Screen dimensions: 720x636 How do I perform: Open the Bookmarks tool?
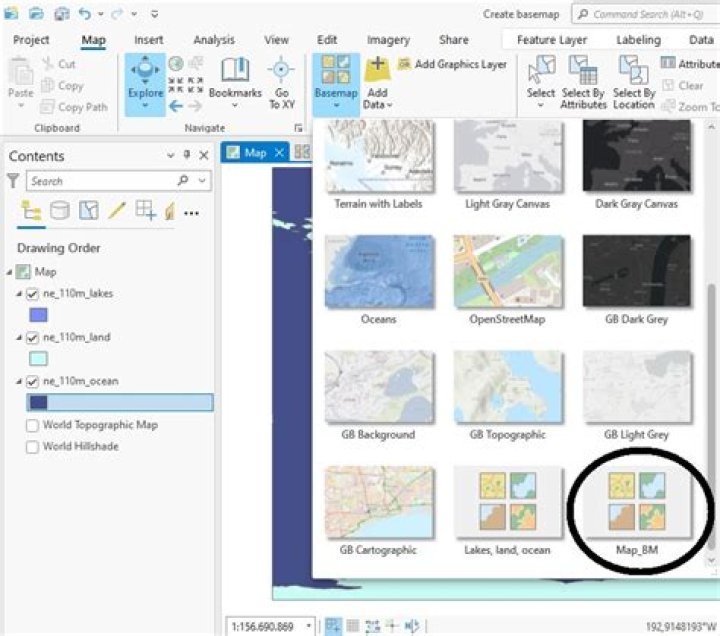pos(235,83)
